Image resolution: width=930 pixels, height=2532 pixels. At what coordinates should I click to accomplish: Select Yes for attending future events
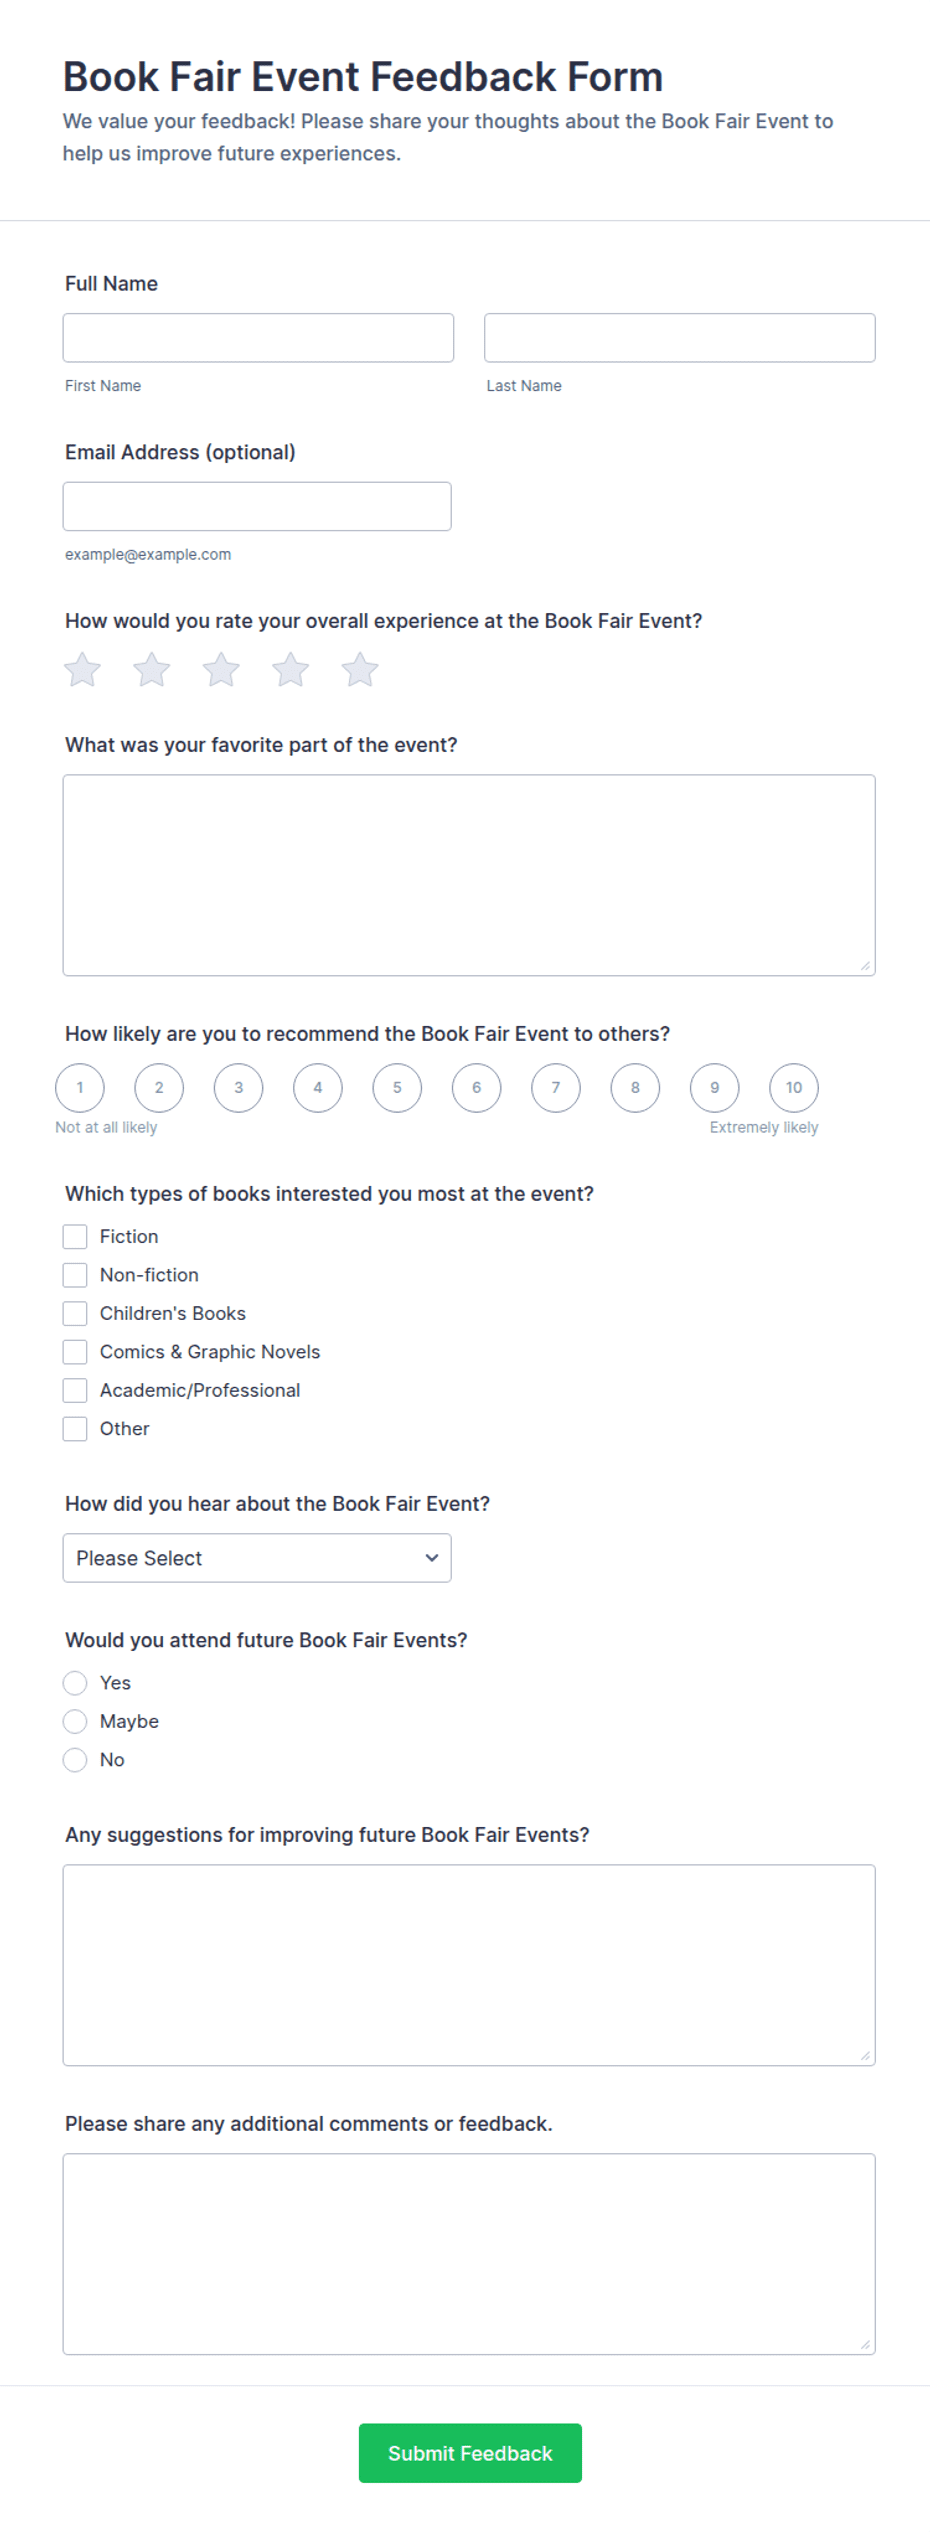coord(75,1683)
